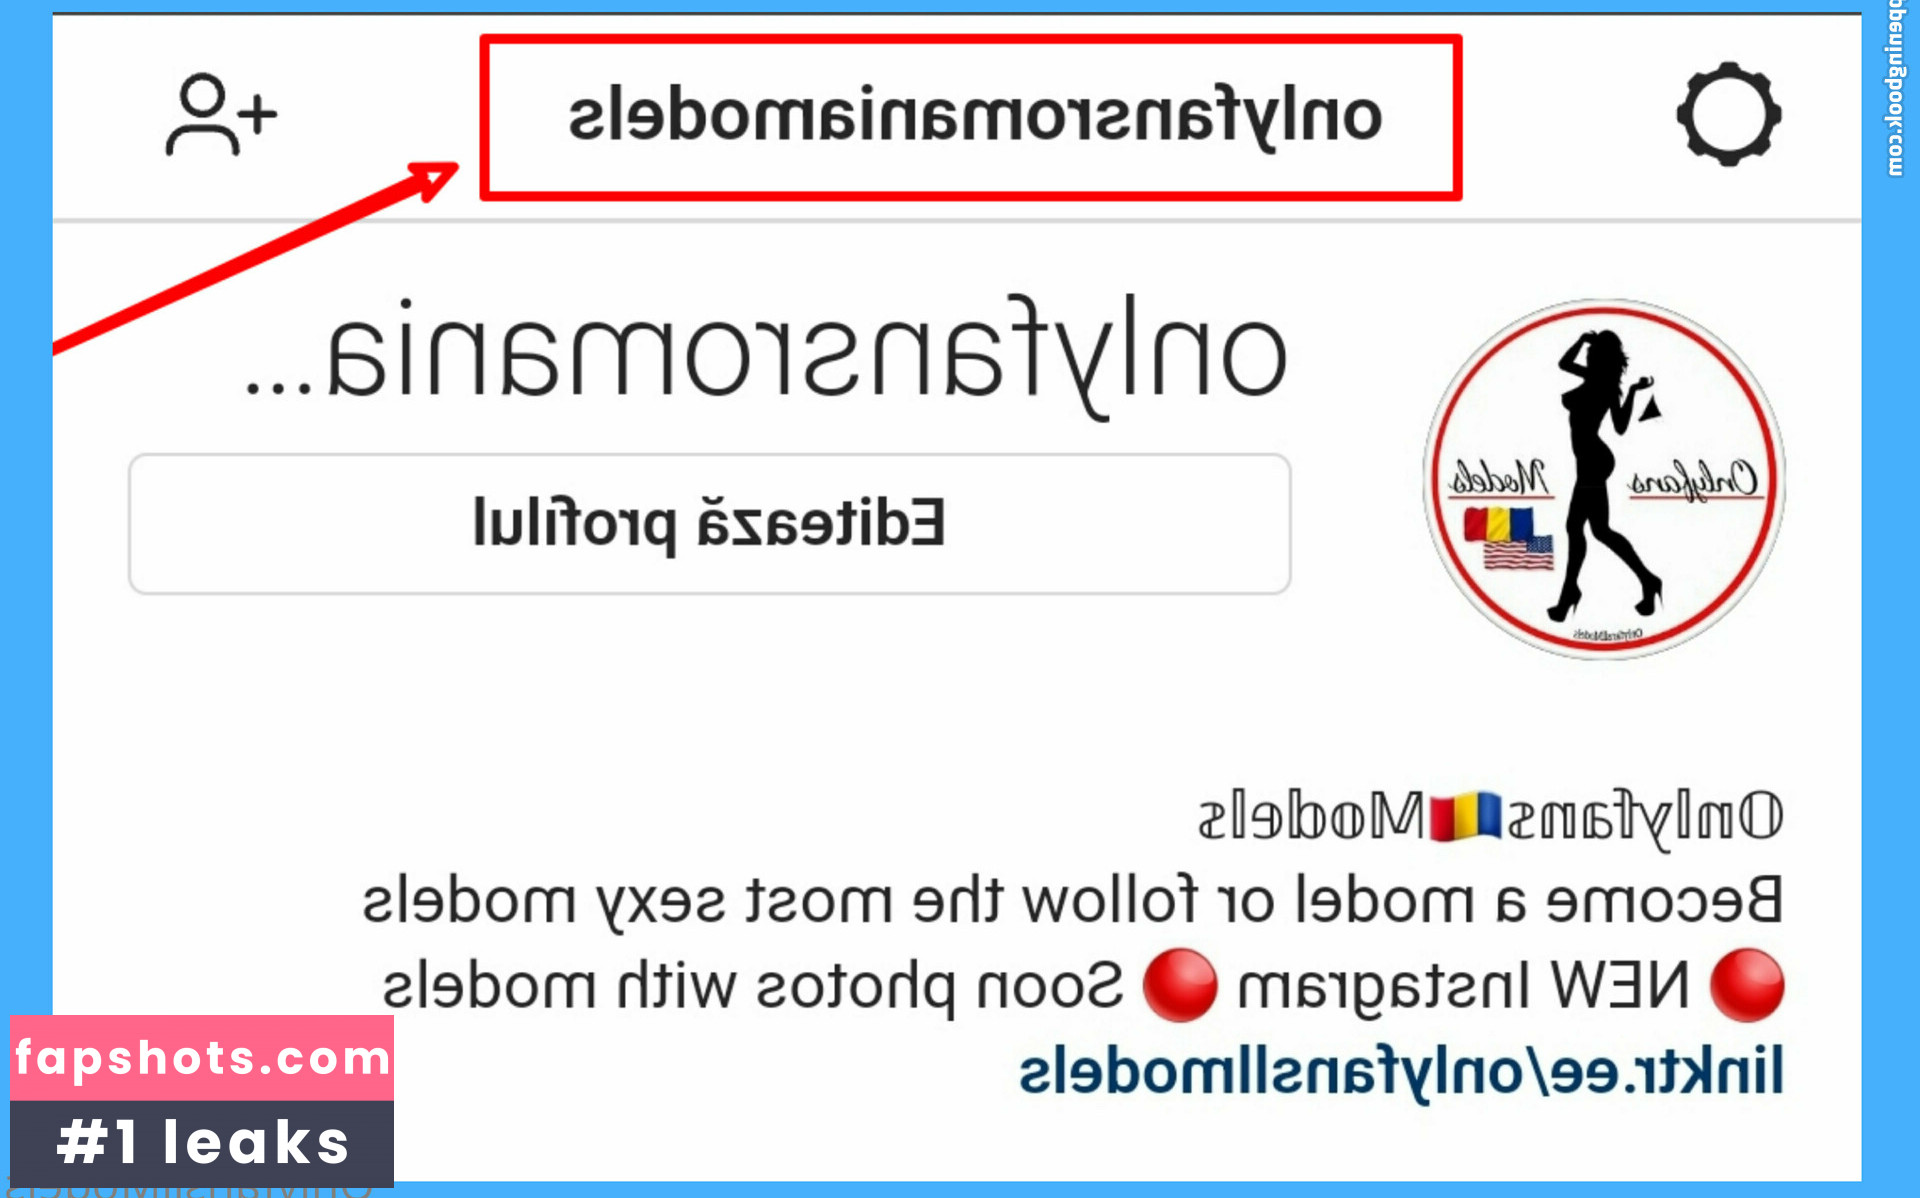Image resolution: width=1920 pixels, height=1198 pixels.
Task: Select the onlyfansromaniamodels username in red box
Action: coord(974,118)
